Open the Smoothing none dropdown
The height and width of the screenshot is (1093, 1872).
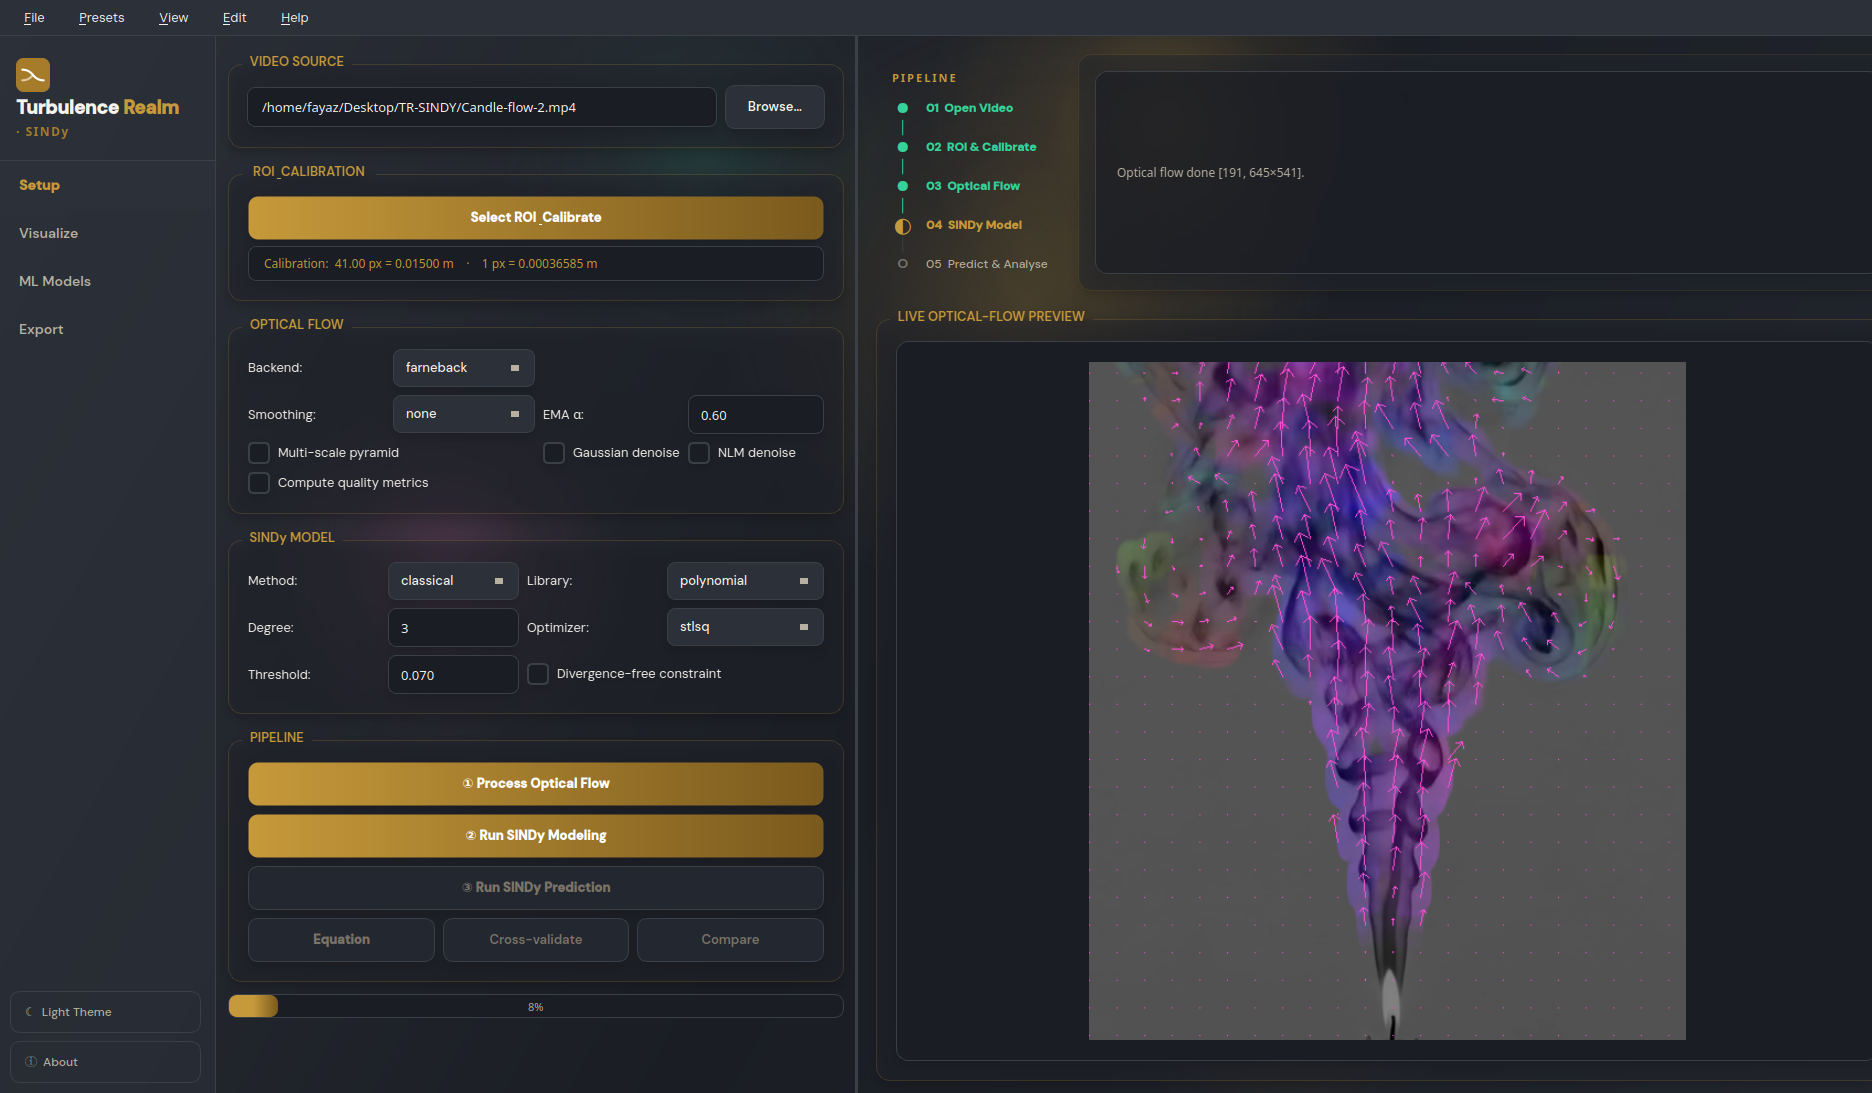point(464,414)
